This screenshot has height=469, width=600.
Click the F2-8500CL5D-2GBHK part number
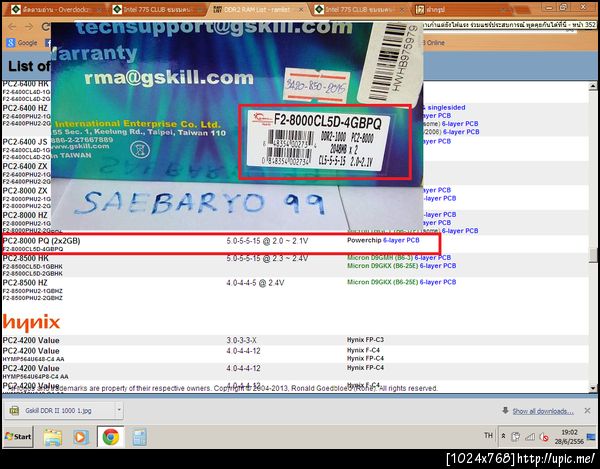coord(33,274)
